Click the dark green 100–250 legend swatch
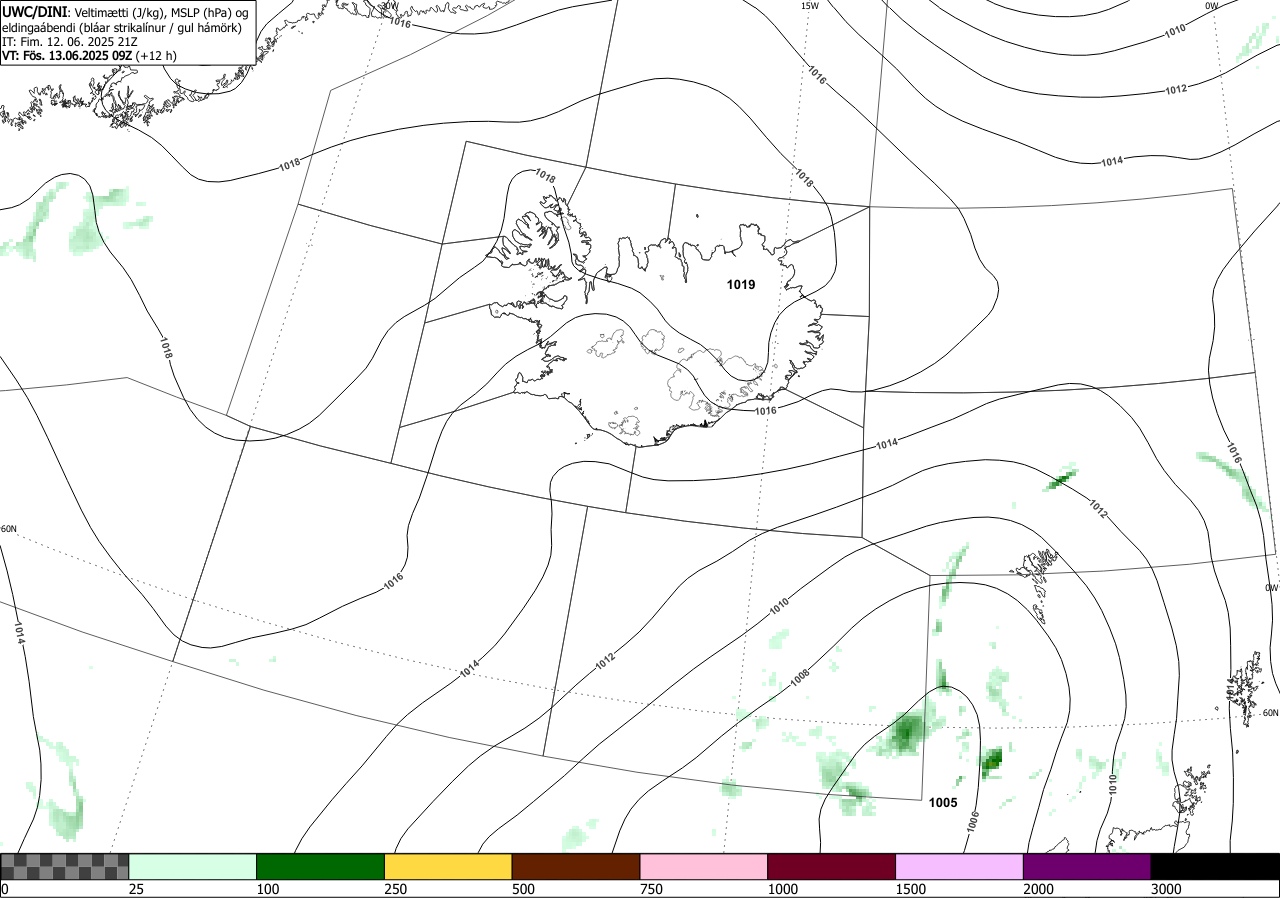The image size is (1280, 898). [321, 866]
